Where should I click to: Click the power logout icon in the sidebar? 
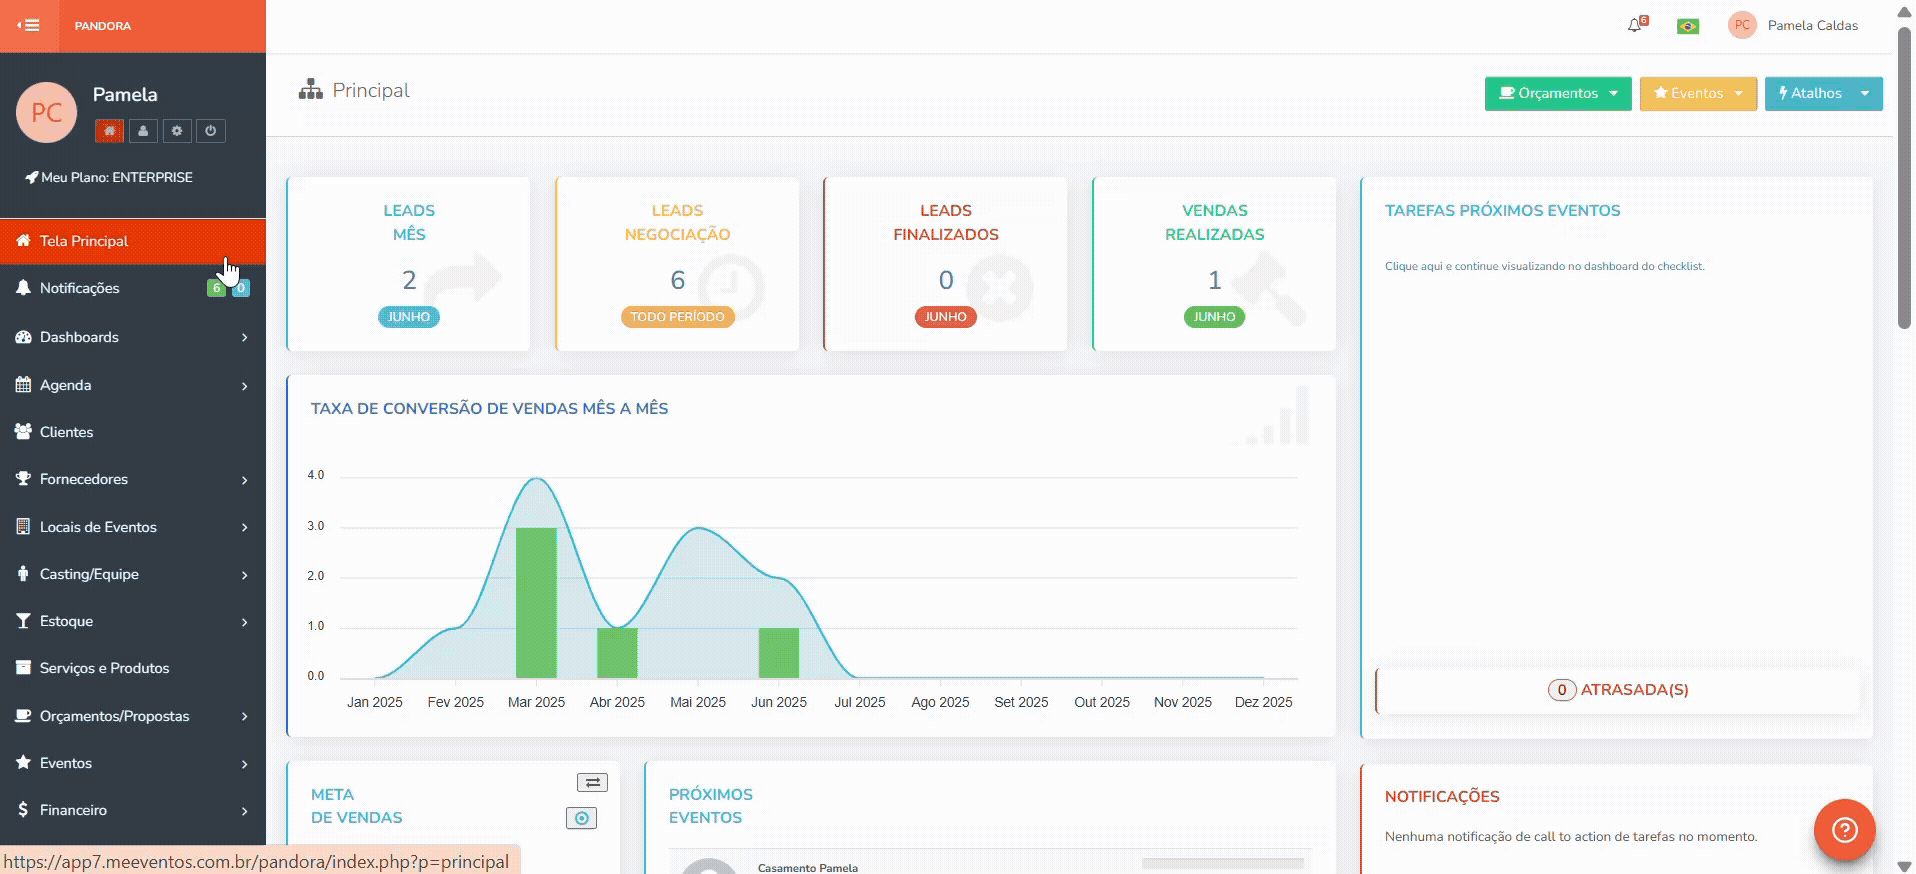(210, 131)
